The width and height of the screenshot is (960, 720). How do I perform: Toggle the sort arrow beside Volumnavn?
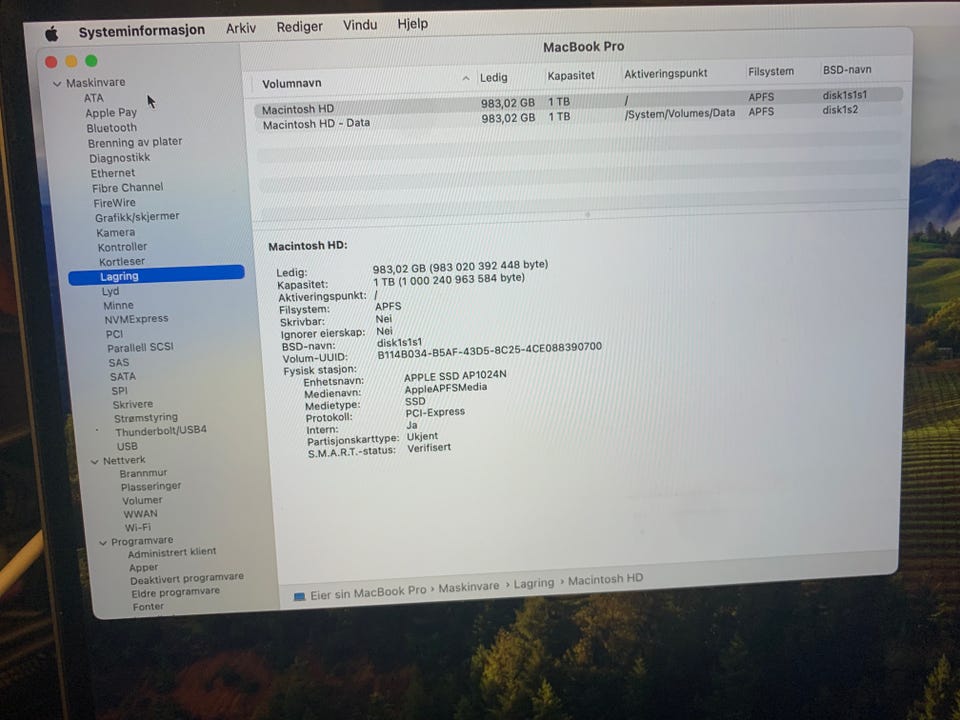pos(466,78)
